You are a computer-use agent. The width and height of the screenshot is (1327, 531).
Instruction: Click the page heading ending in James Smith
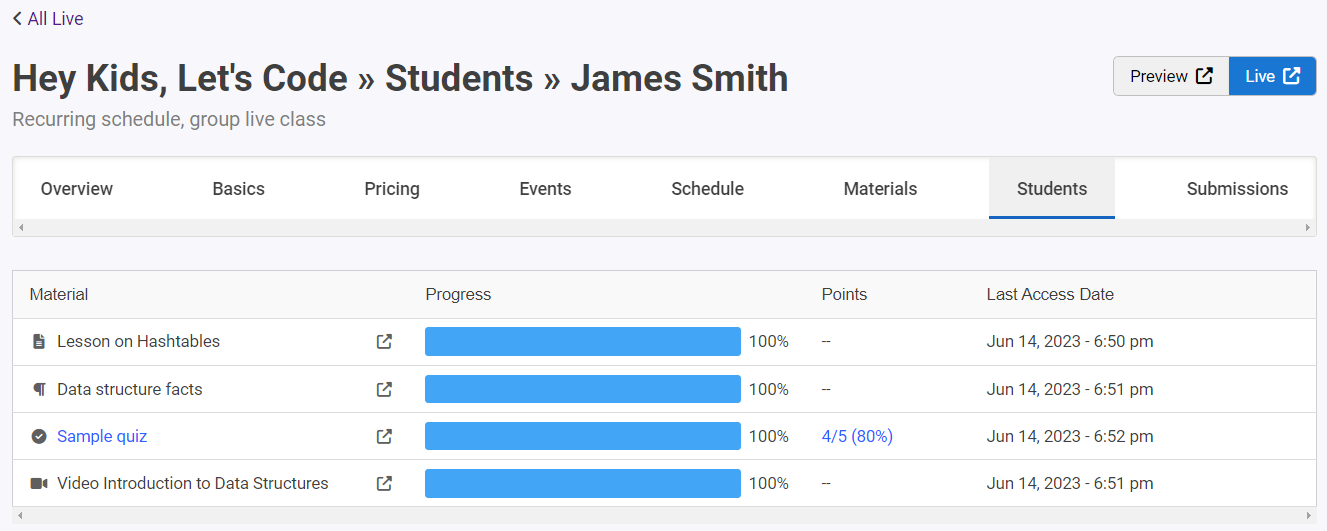(400, 78)
